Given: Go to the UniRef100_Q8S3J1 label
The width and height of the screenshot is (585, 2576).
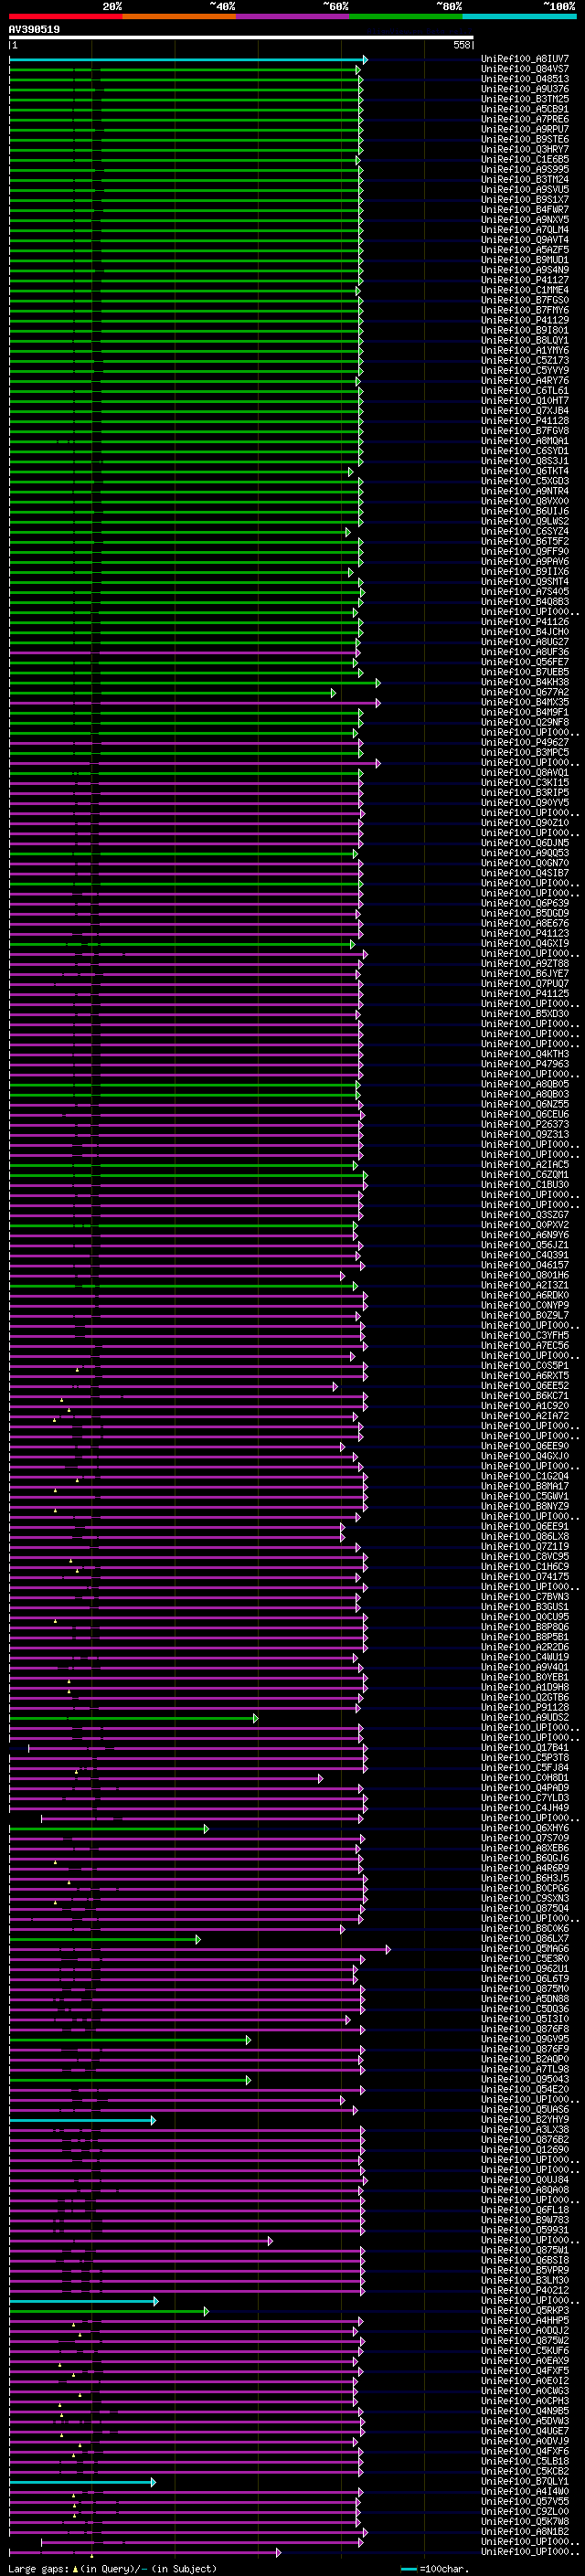Looking at the screenshot, I should [525, 461].
